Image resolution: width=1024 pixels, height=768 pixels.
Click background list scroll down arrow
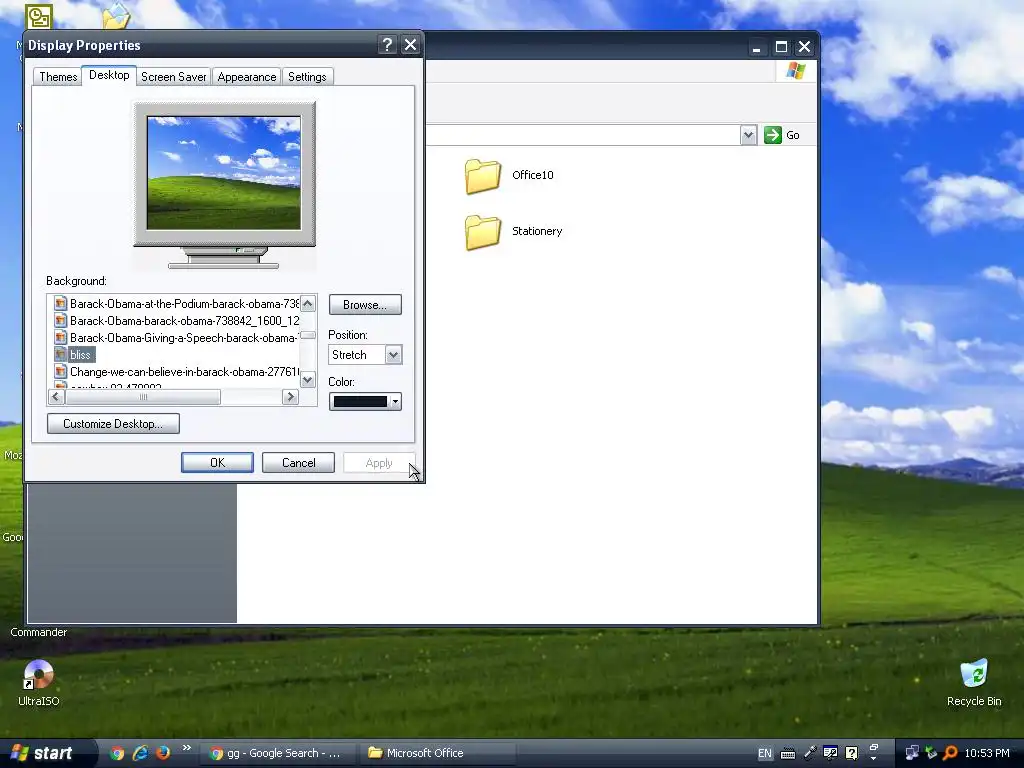coord(308,380)
